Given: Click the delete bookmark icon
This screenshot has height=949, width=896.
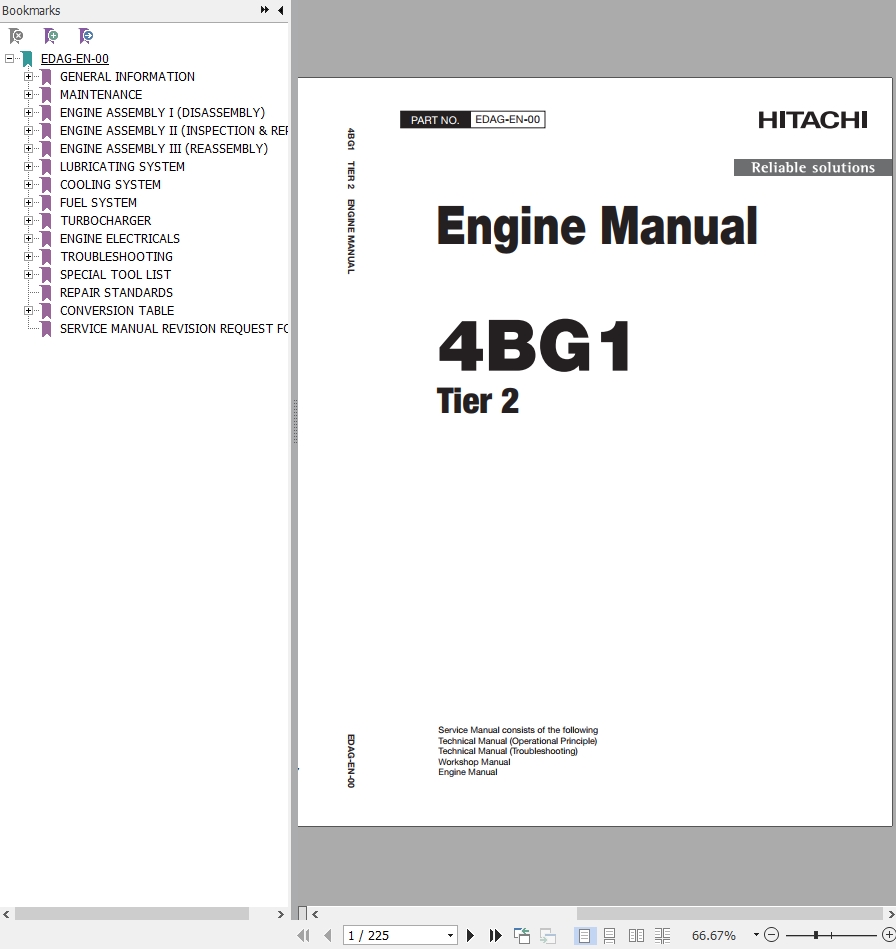Looking at the screenshot, I should (x=16, y=36).
